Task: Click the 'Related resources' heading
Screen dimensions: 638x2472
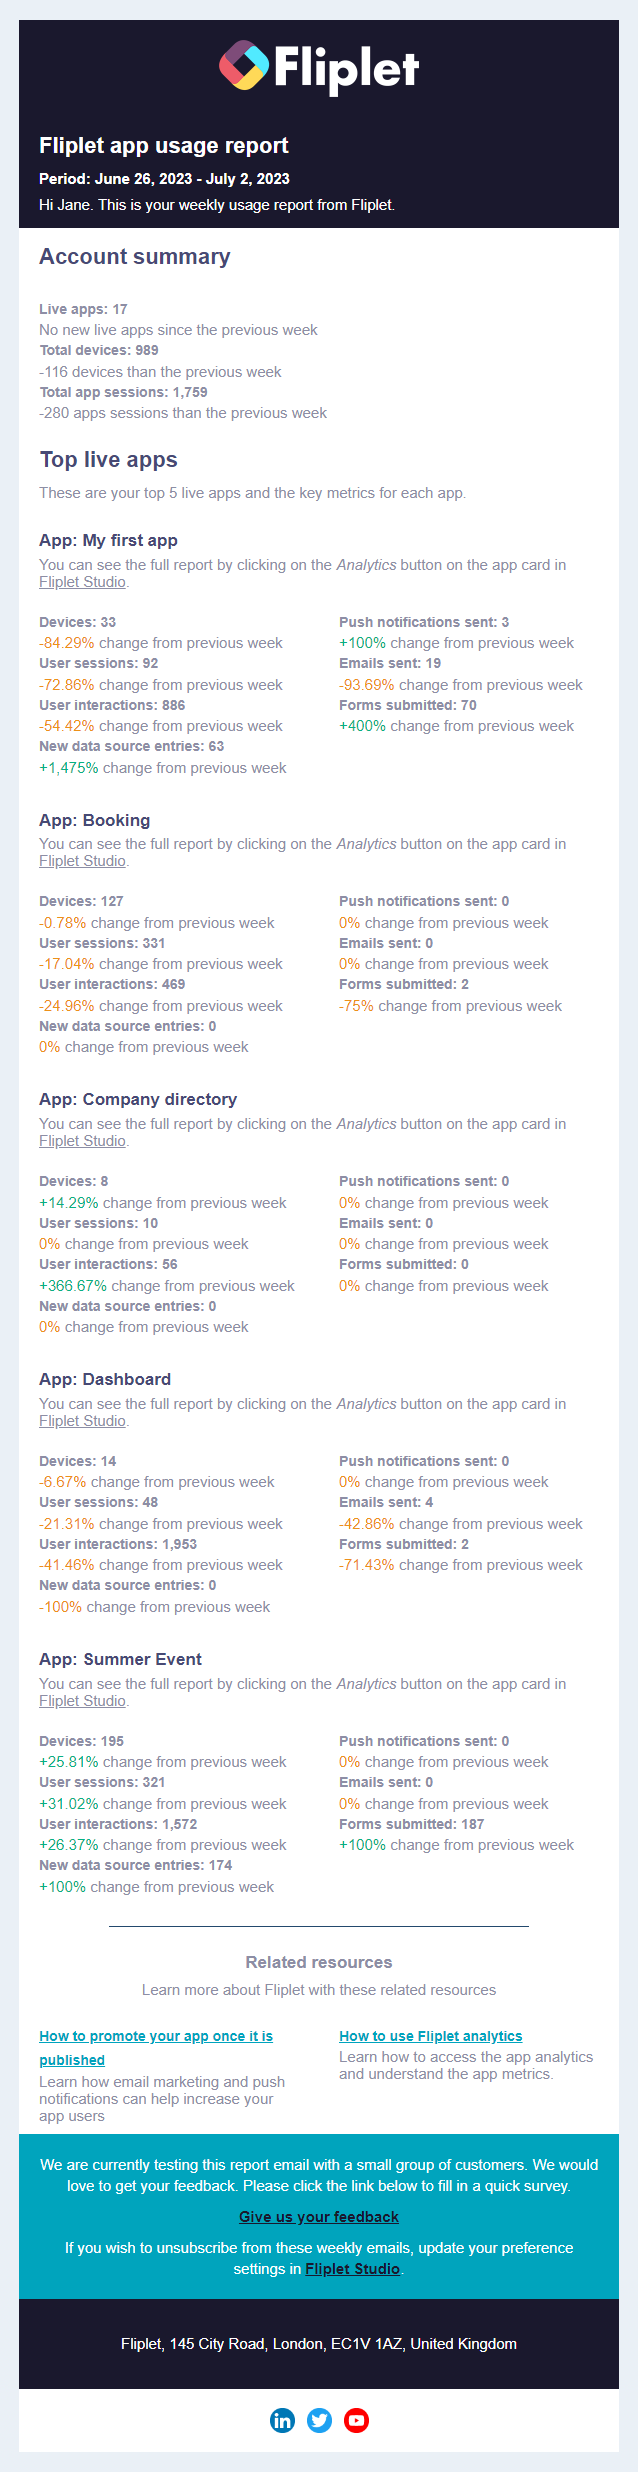Action: [319, 1962]
